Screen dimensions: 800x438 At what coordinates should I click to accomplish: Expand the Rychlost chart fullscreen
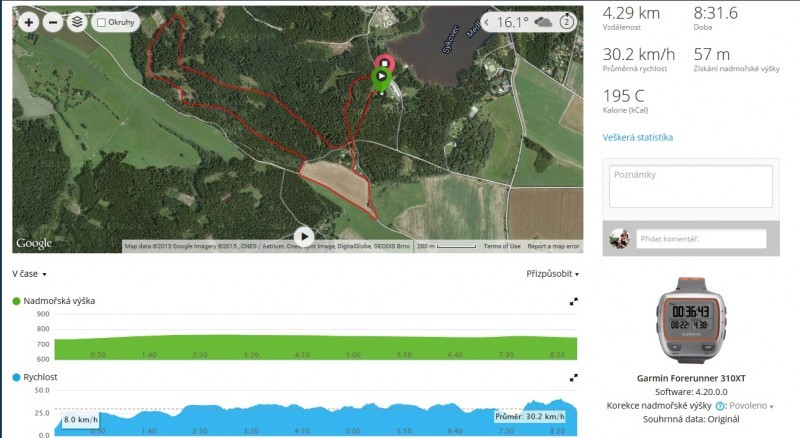click(x=573, y=378)
